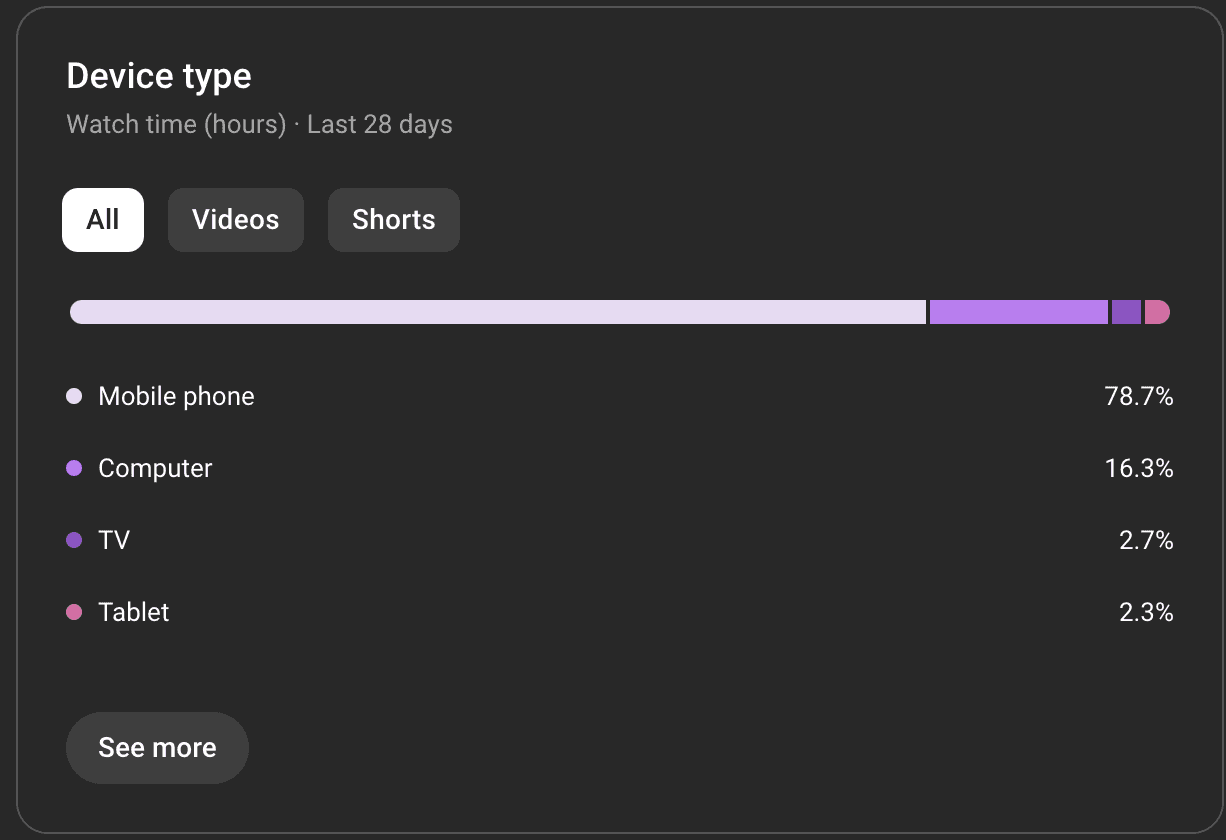Select the Mobile phone row label

click(176, 397)
